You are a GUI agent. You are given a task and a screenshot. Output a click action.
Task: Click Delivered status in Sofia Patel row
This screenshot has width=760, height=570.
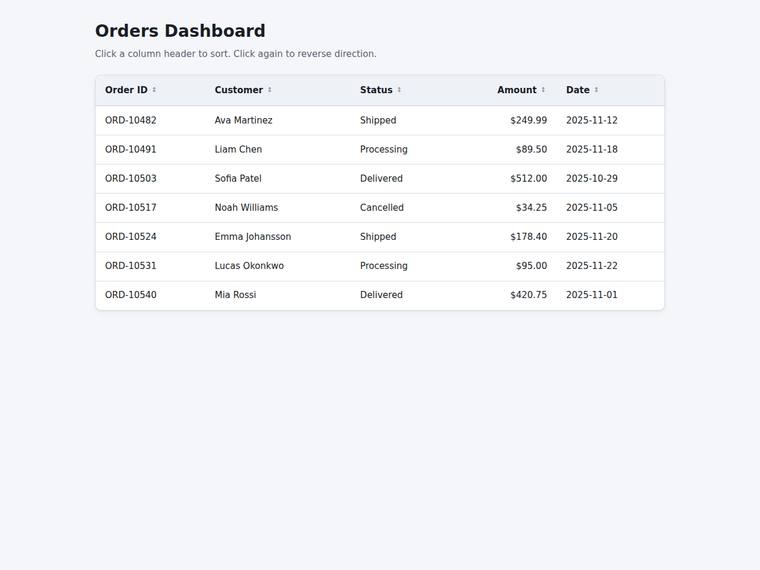(x=381, y=178)
